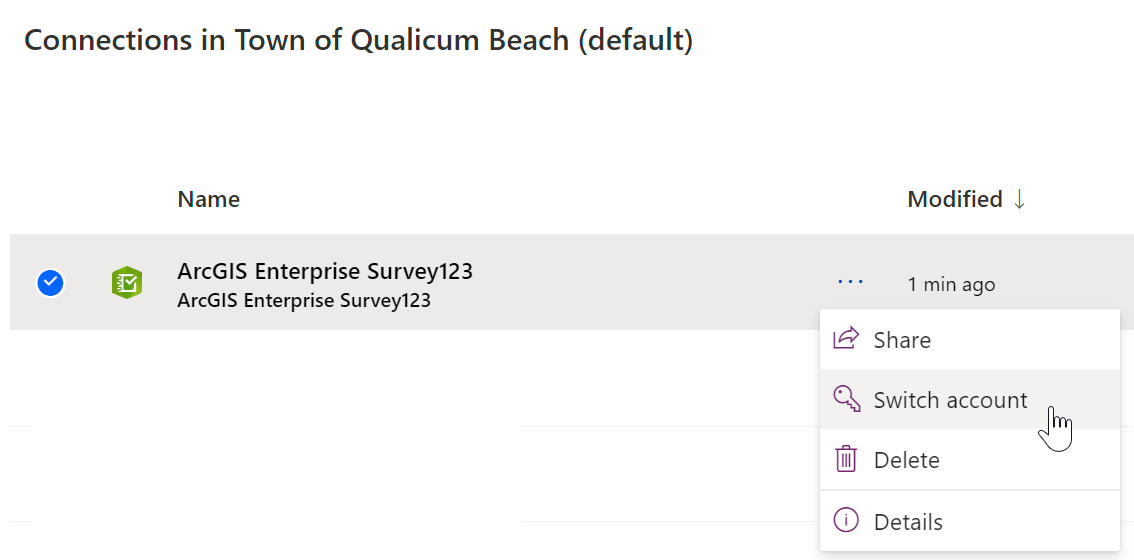Deselect the ArcGIS Enterprise Survey123 row checkmark
Image resolution: width=1134 pixels, height=560 pixels.
point(50,284)
